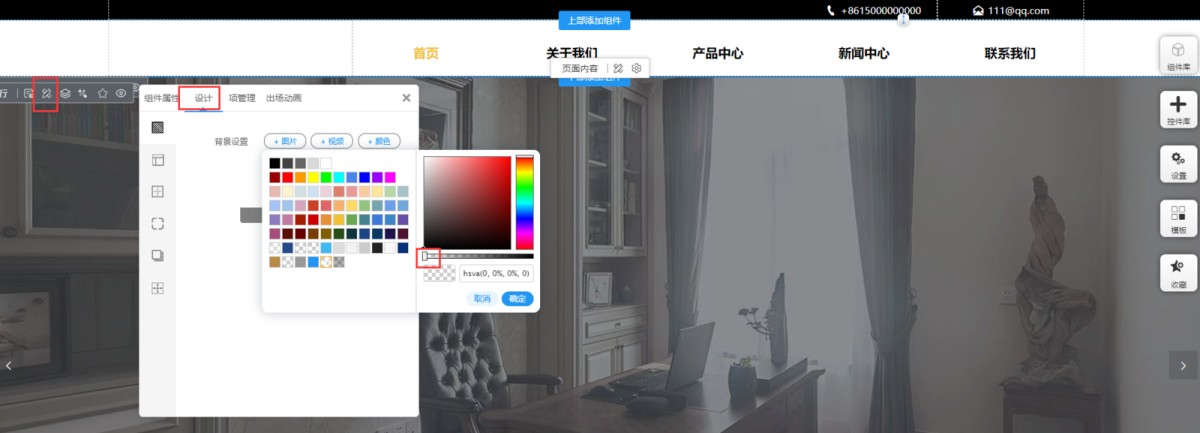Pick the black swatch in top row
Screen dimensions: 1200x433
pos(274,163)
